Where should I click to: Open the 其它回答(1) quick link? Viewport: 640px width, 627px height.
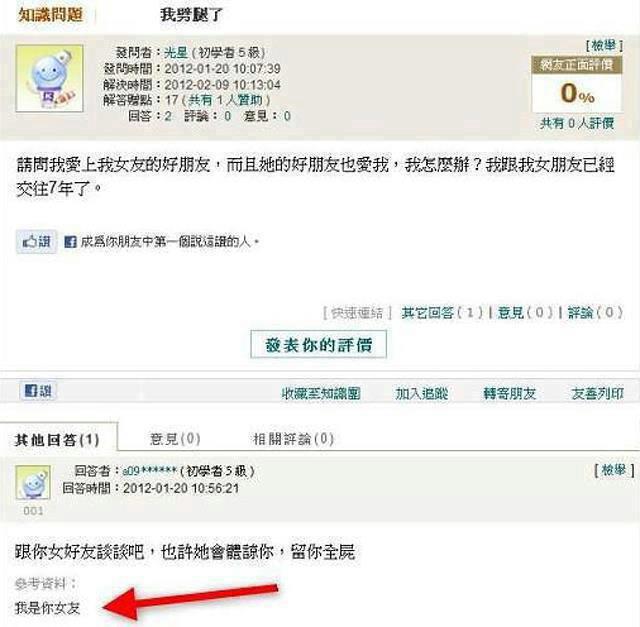(x=442, y=313)
